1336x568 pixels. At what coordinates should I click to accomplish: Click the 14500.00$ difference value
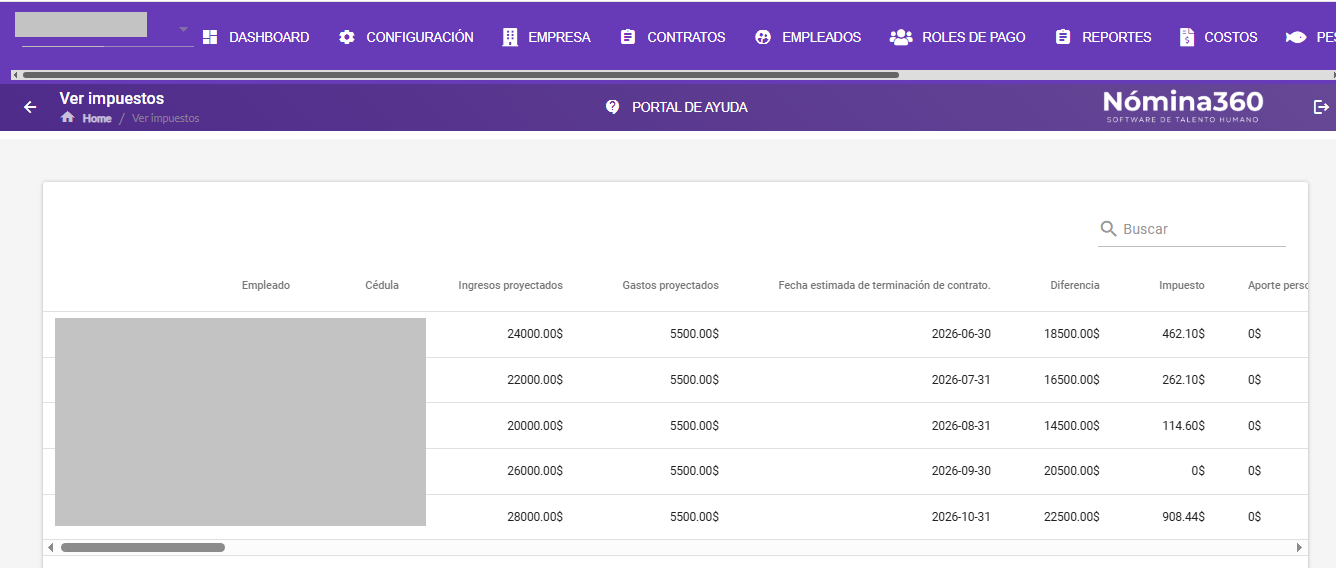(x=1072, y=425)
